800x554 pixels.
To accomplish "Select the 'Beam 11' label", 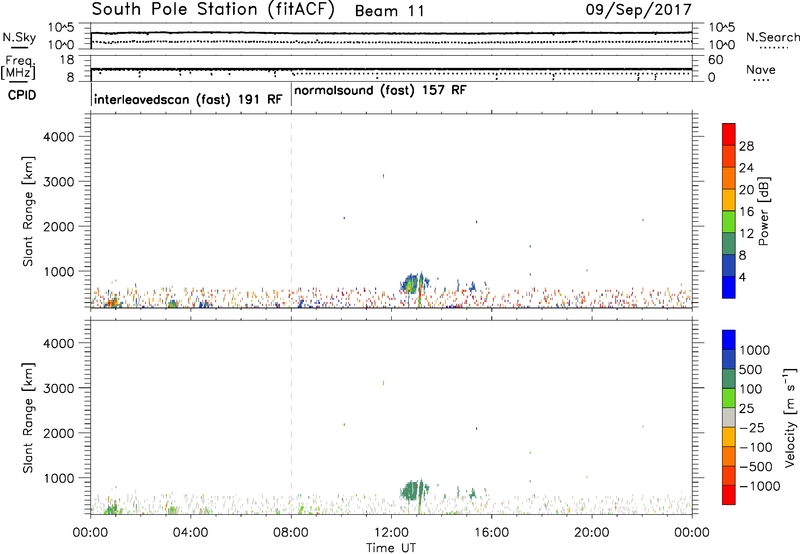I will click(x=389, y=11).
